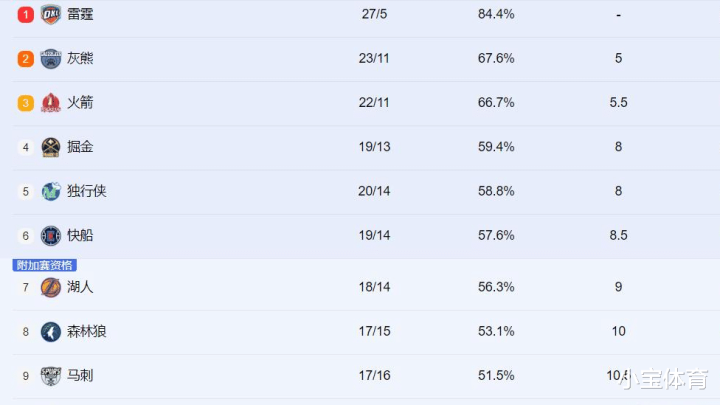Click the Rockets (火箭) team logo

pyautogui.click(x=51, y=103)
